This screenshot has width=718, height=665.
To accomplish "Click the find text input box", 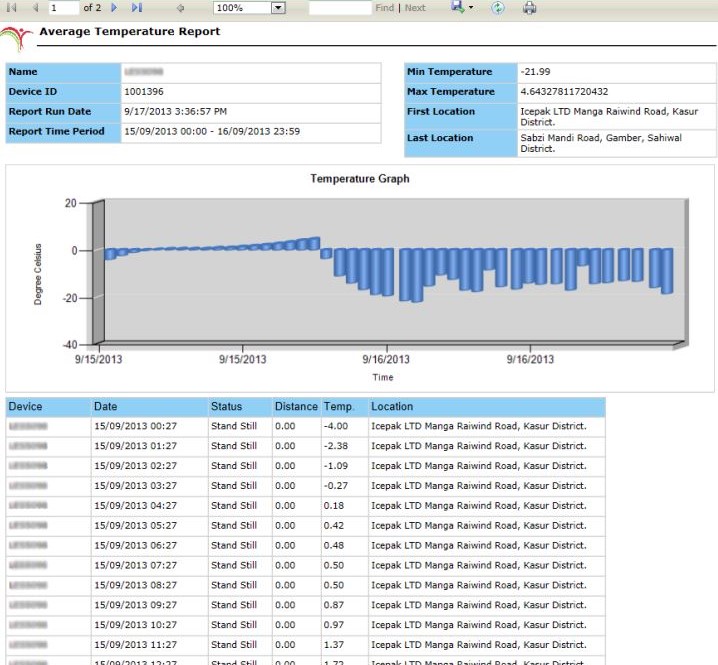I will (340, 8).
